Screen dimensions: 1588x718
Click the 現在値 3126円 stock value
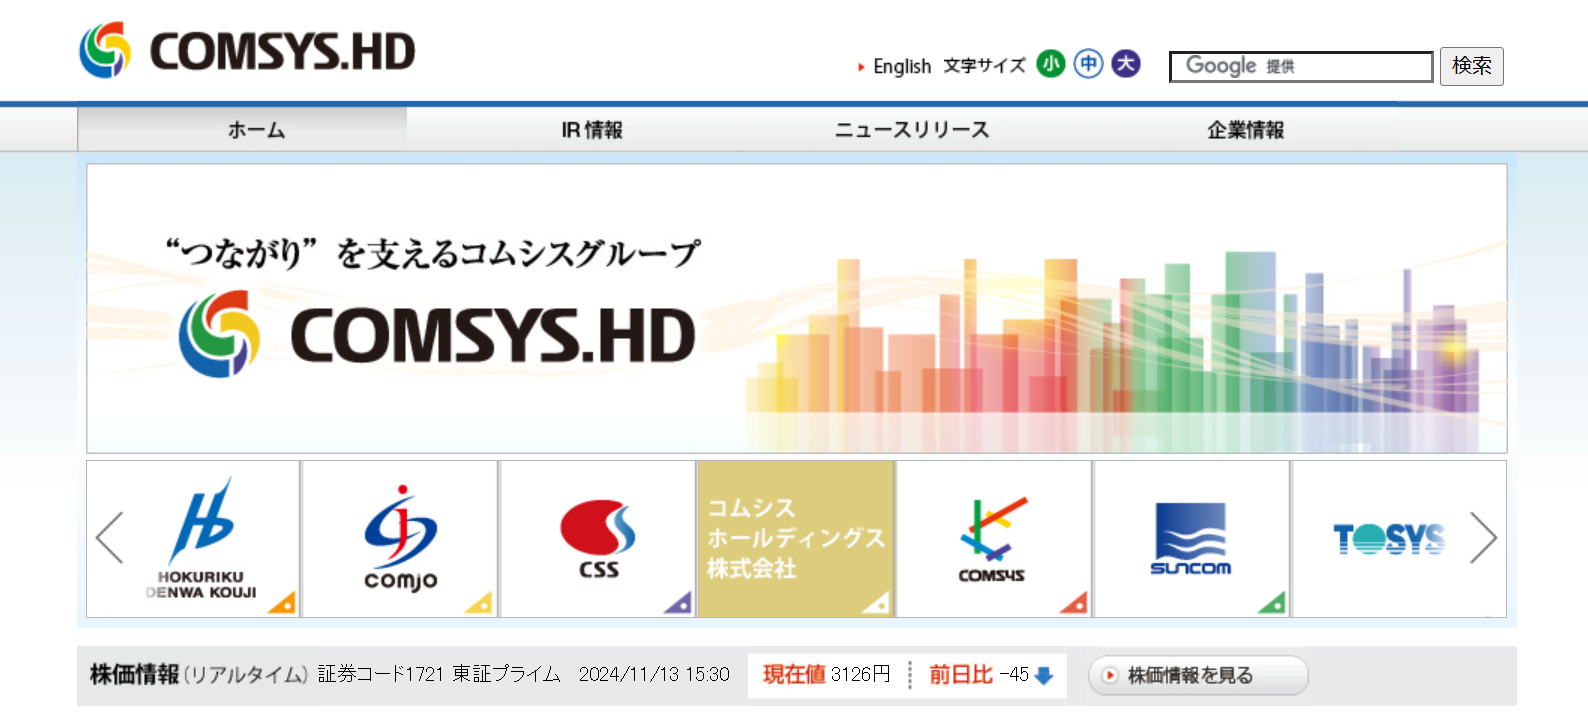(x=826, y=675)
